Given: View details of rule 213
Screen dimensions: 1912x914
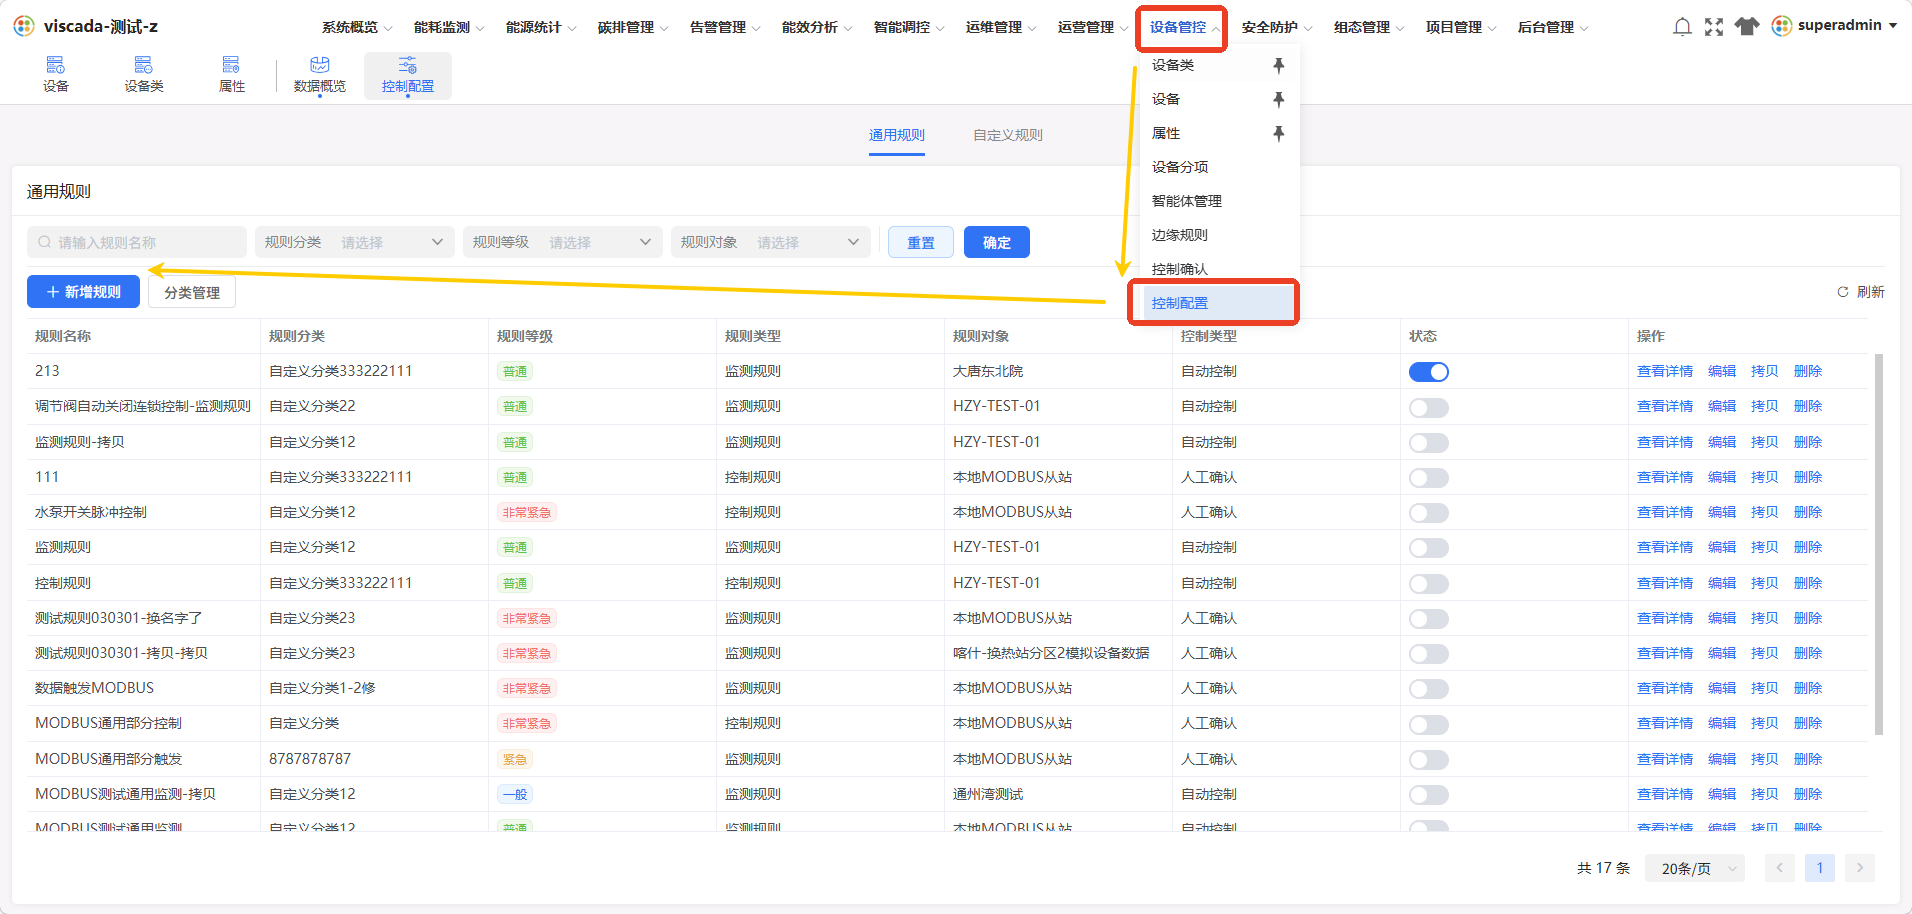Looking at the screenshot, I should coord(1665,371).
